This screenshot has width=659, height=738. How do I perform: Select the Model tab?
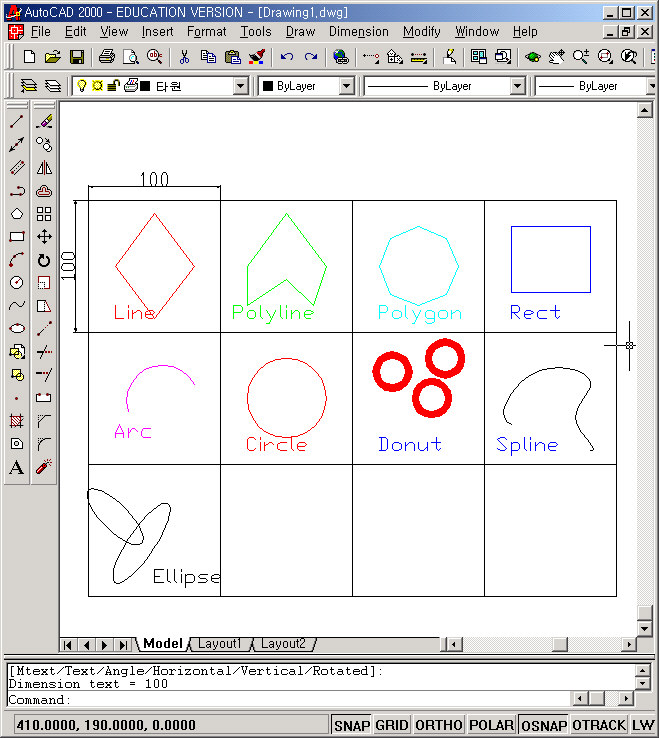click(163, 643)
